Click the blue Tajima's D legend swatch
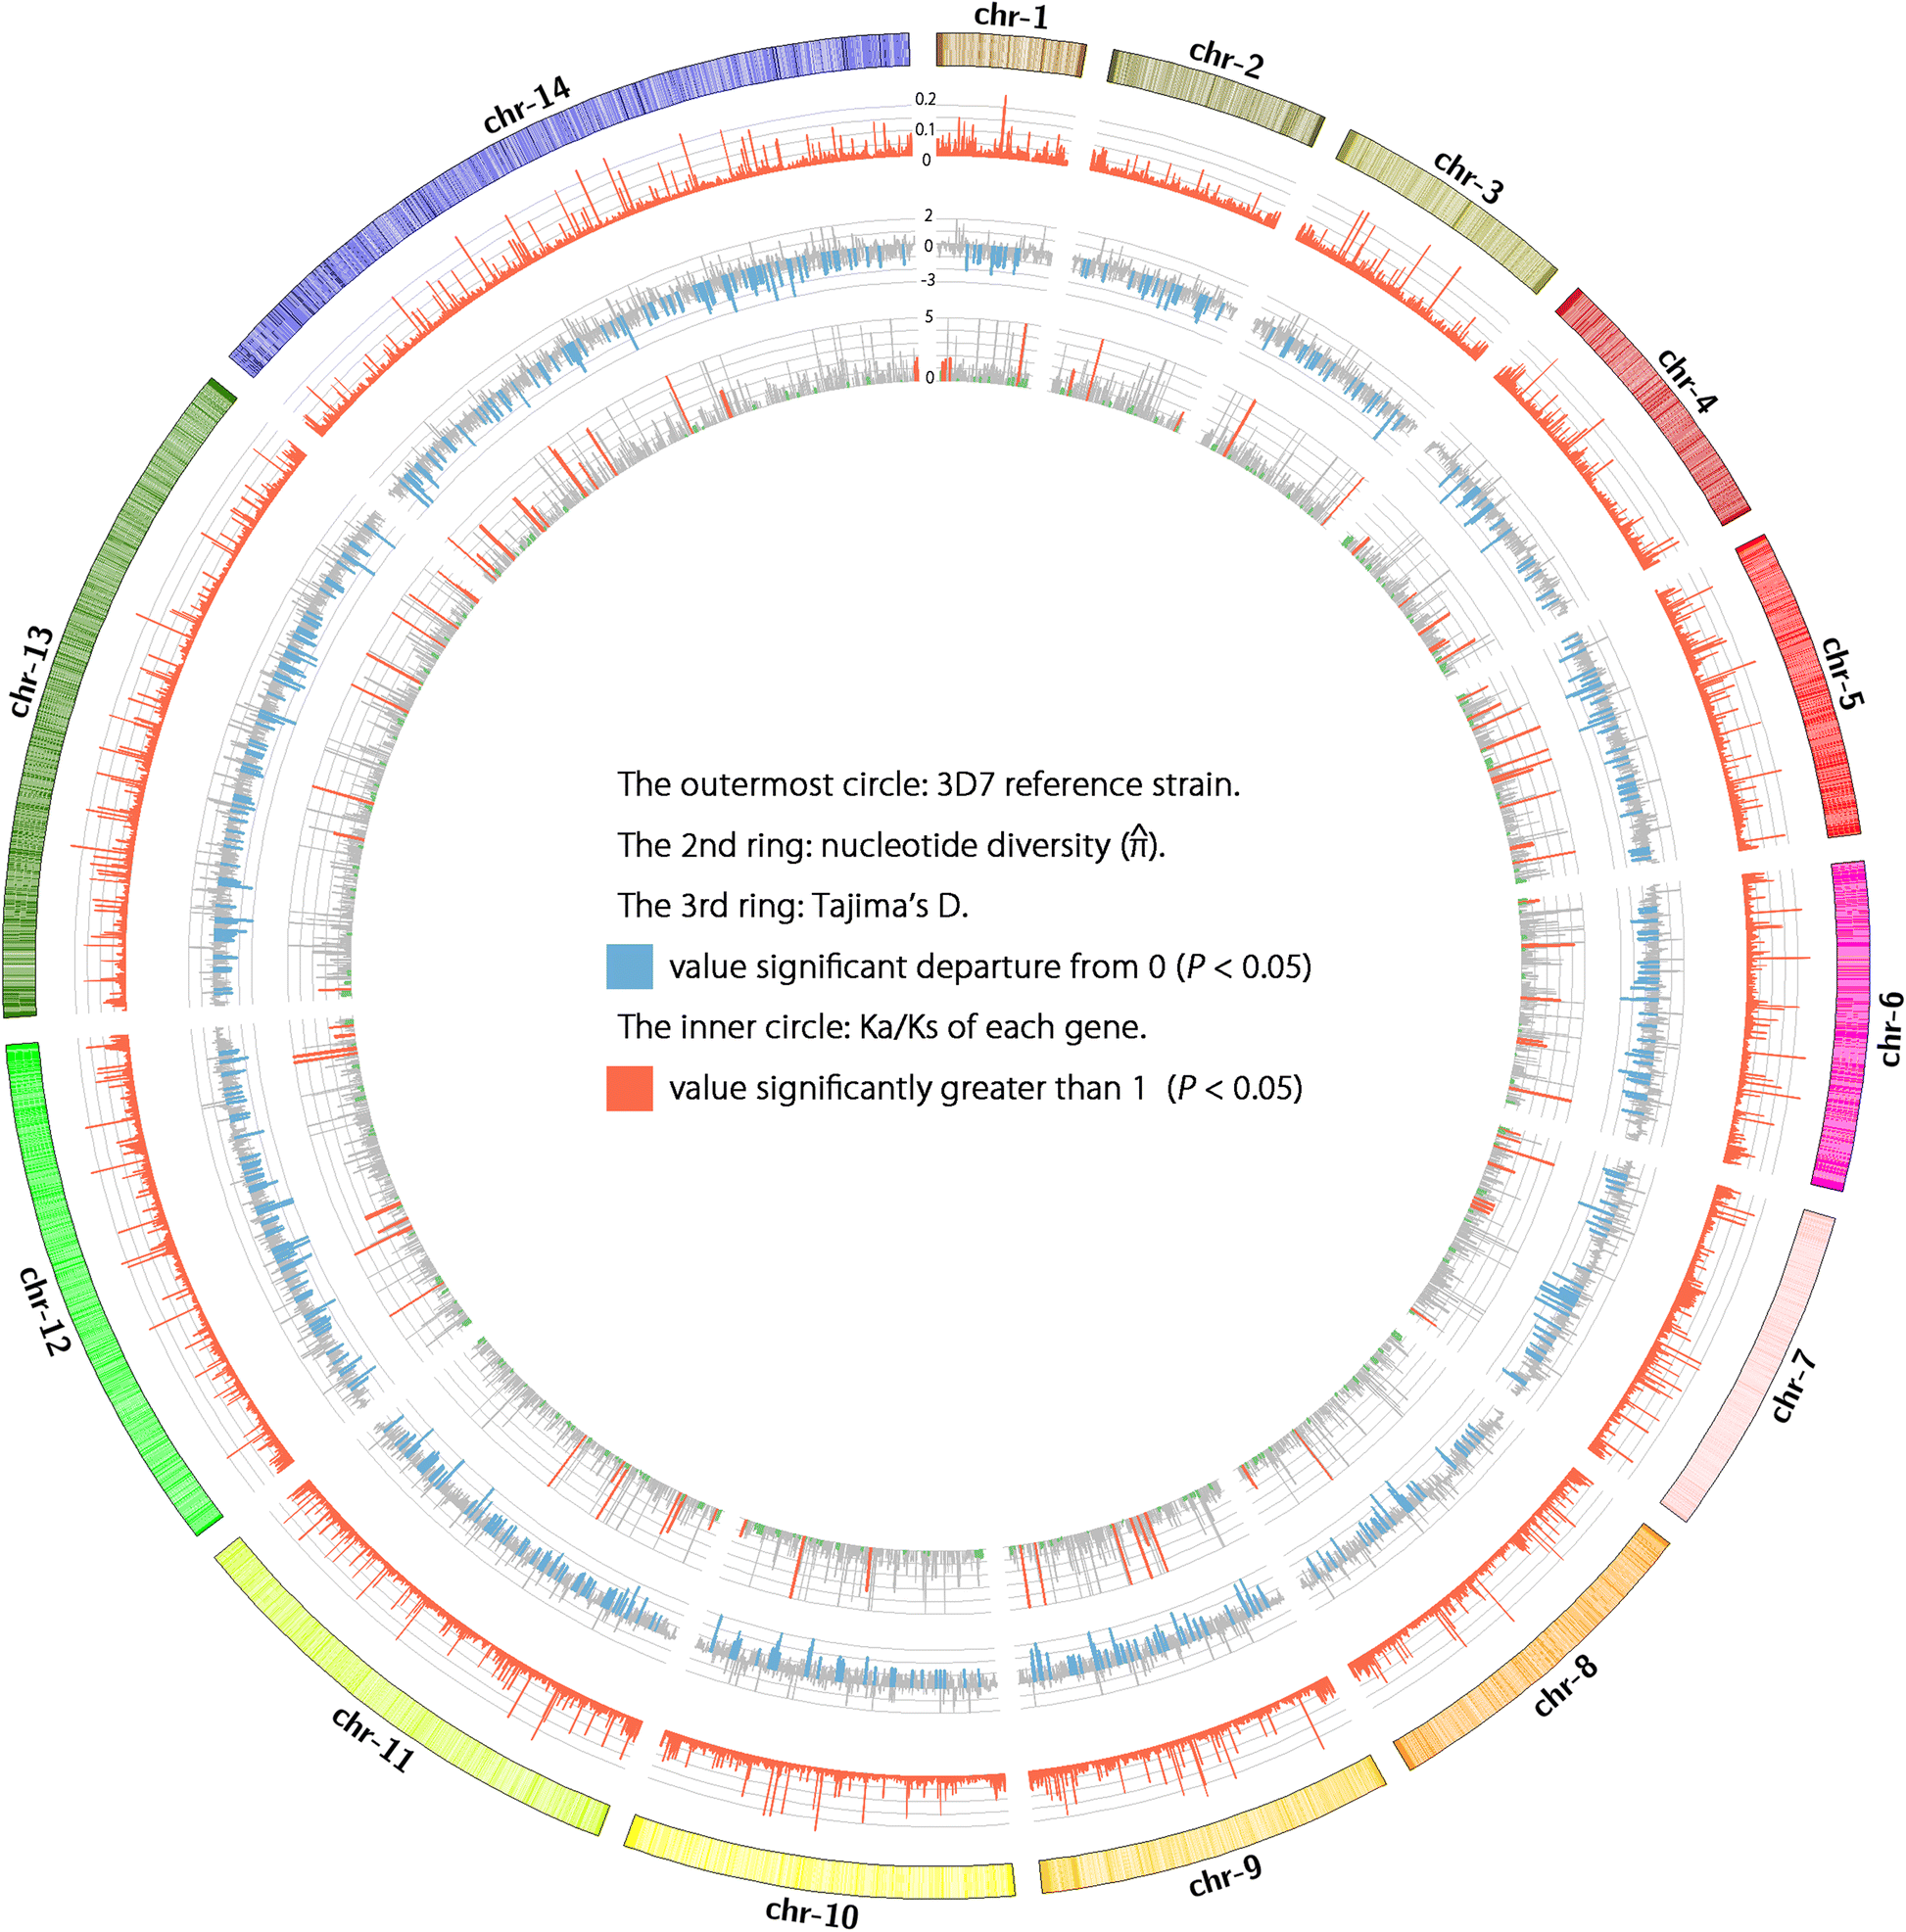1906x1932 pixels. coord(630,966)
